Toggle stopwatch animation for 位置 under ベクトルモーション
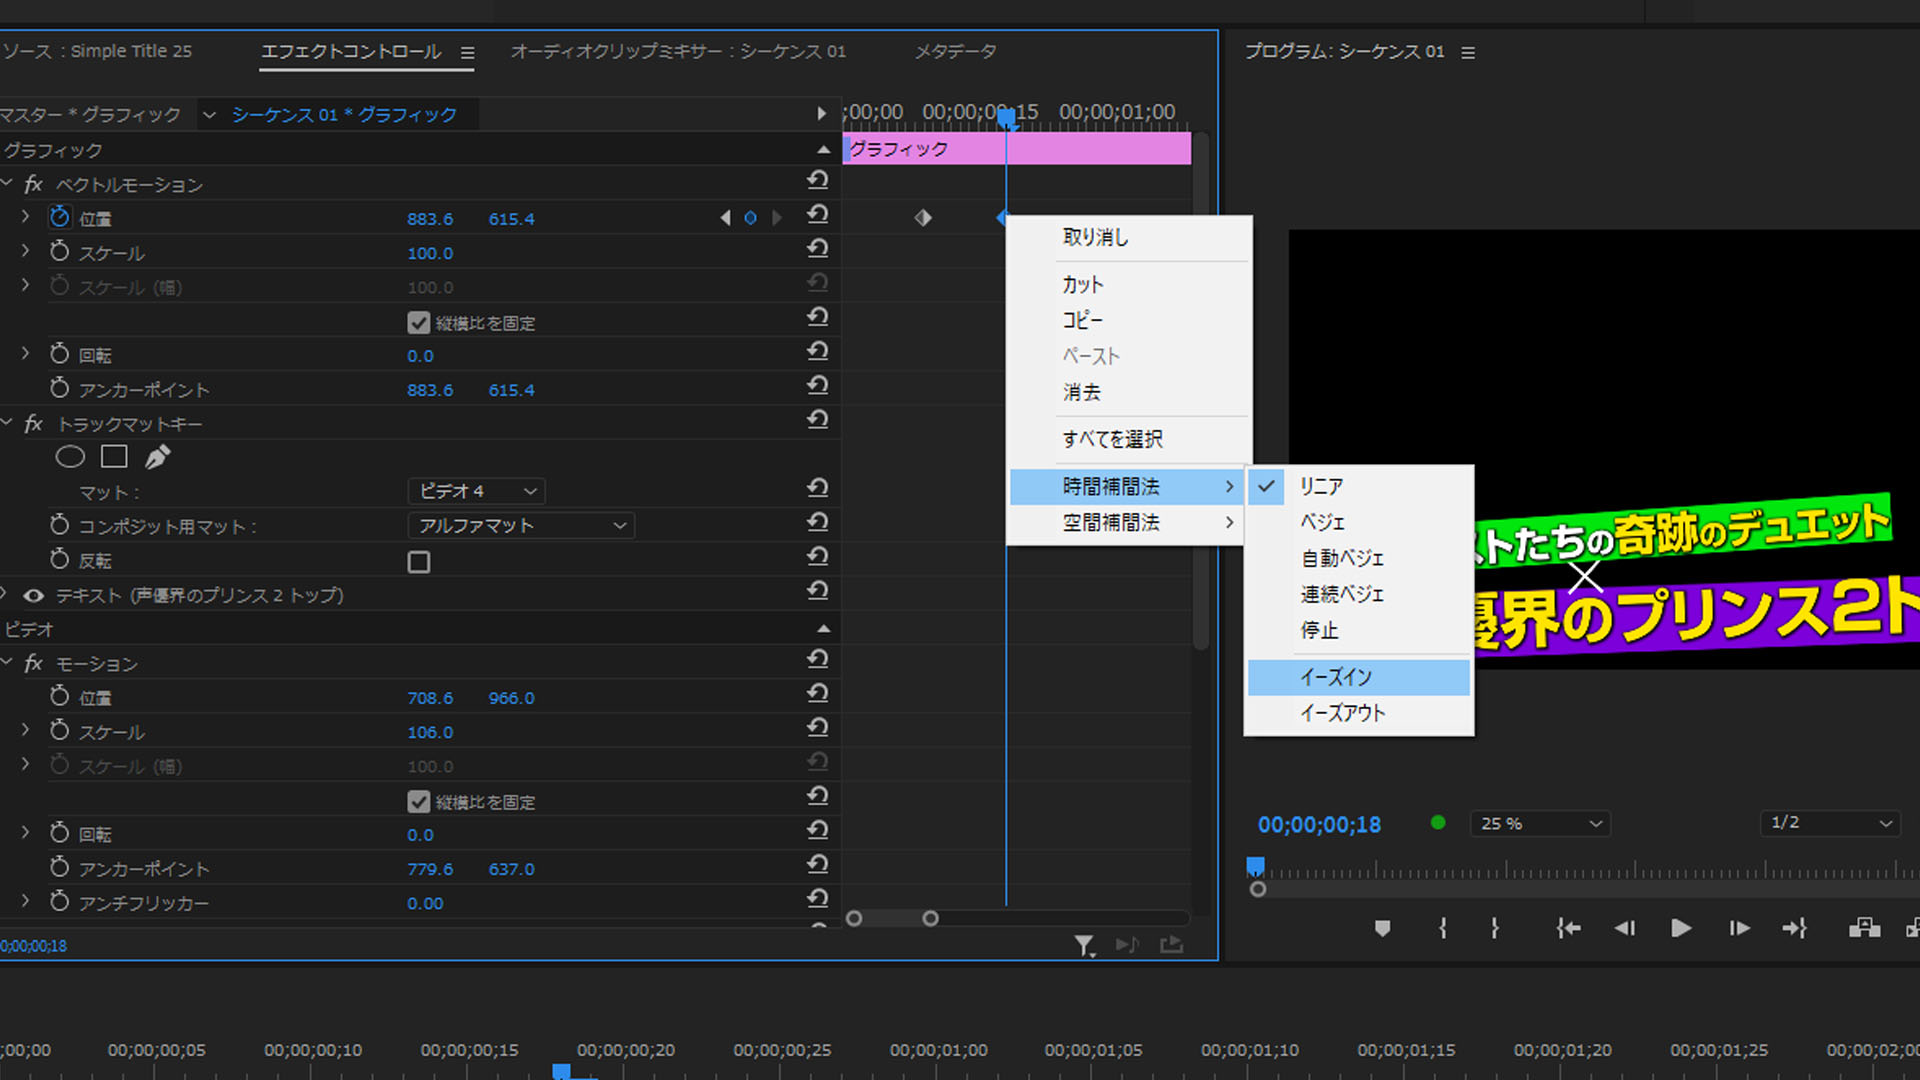 [x=60, y=217]
